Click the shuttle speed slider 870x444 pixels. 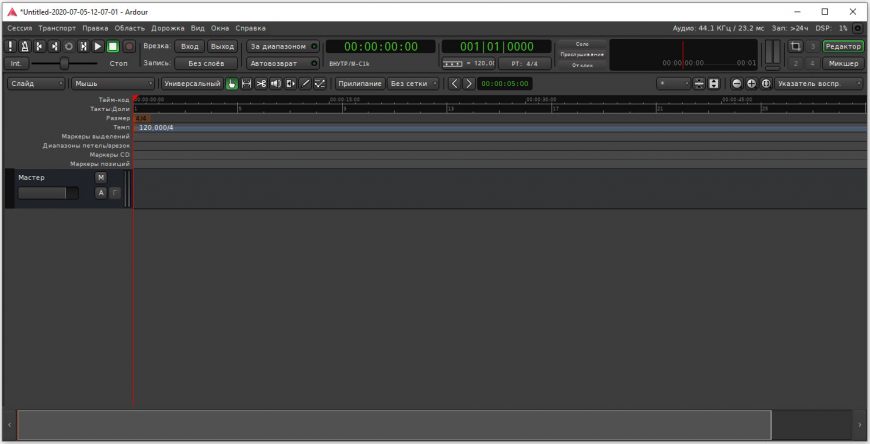click(x=65, y=63)
